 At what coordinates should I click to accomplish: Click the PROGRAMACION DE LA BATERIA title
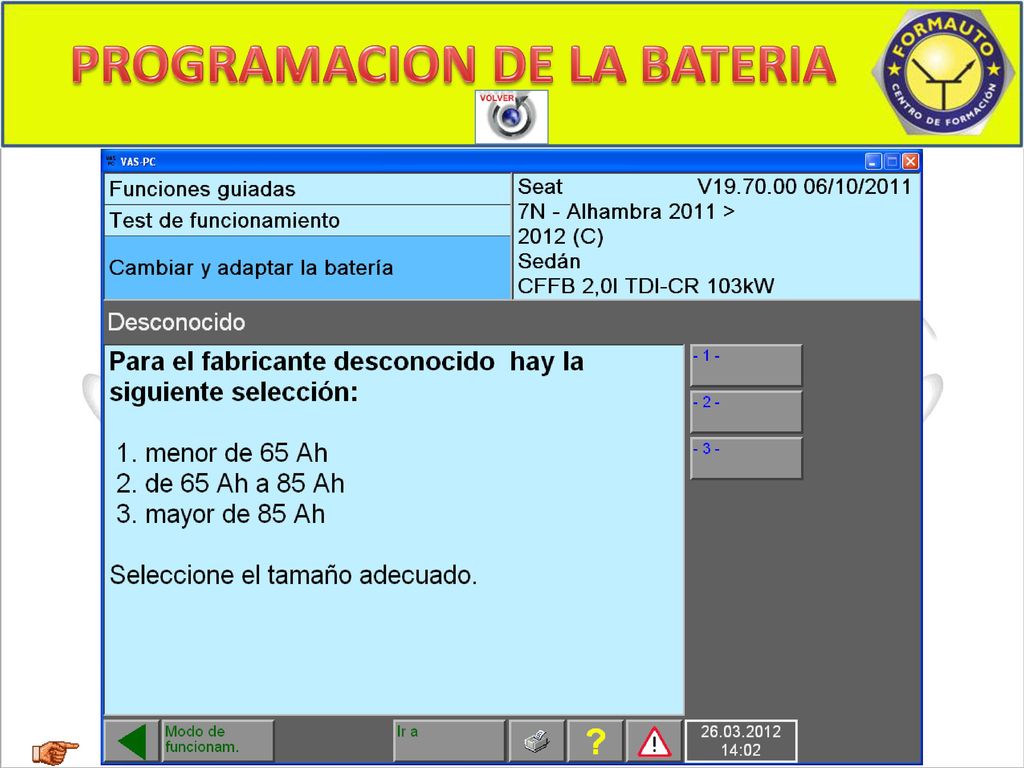click(453, 65)
